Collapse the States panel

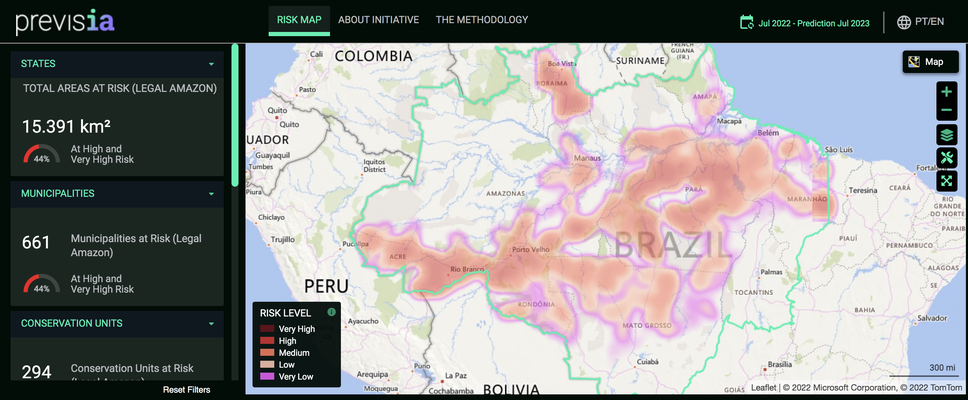(x=211, y=64)
